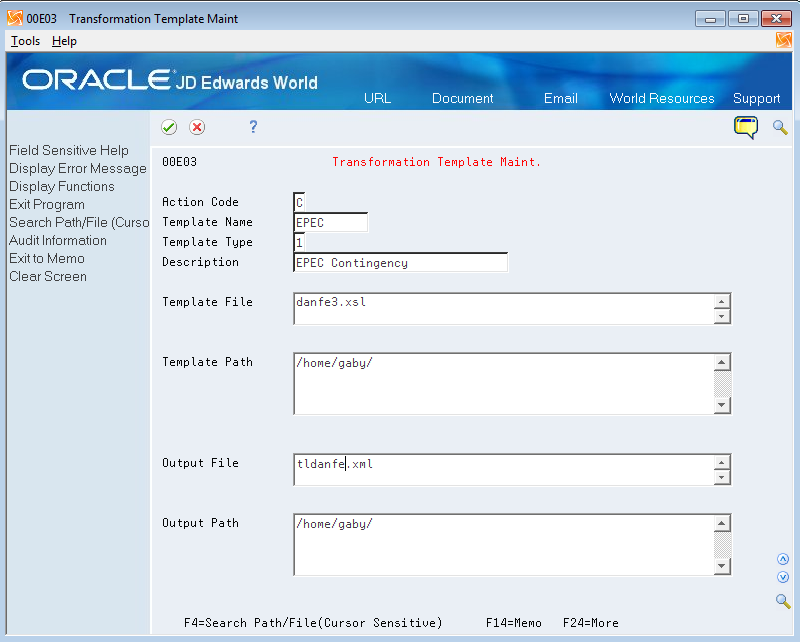This screenshot has height=642, width=800.
Task: Click the Template Path text area
Action: pyautogui.click(x=504, y=383)
